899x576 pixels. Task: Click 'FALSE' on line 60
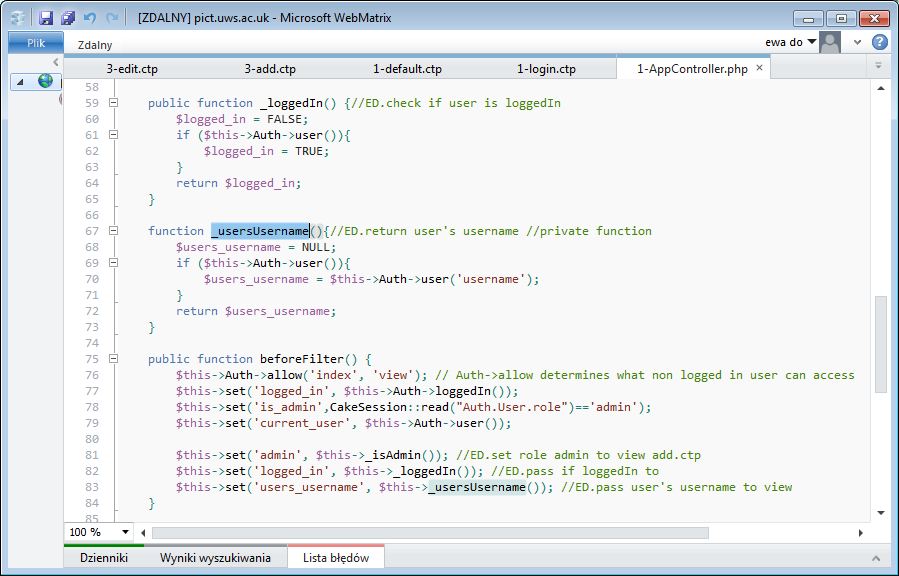(284, 119)
